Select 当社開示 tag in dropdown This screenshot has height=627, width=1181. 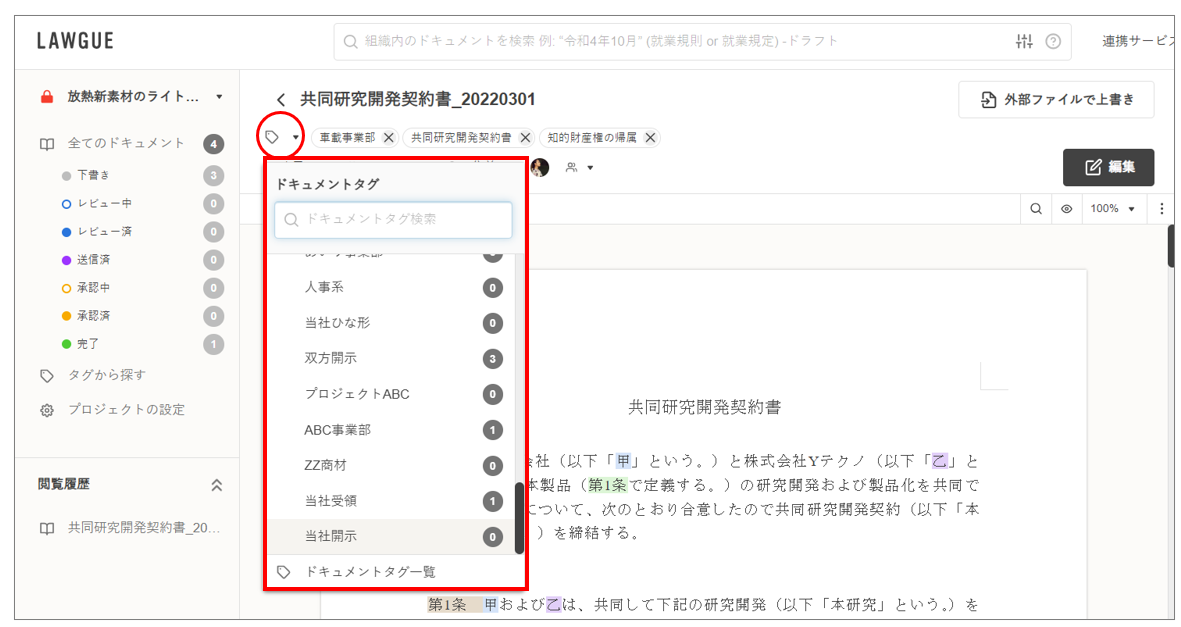(x=331, y=537)
